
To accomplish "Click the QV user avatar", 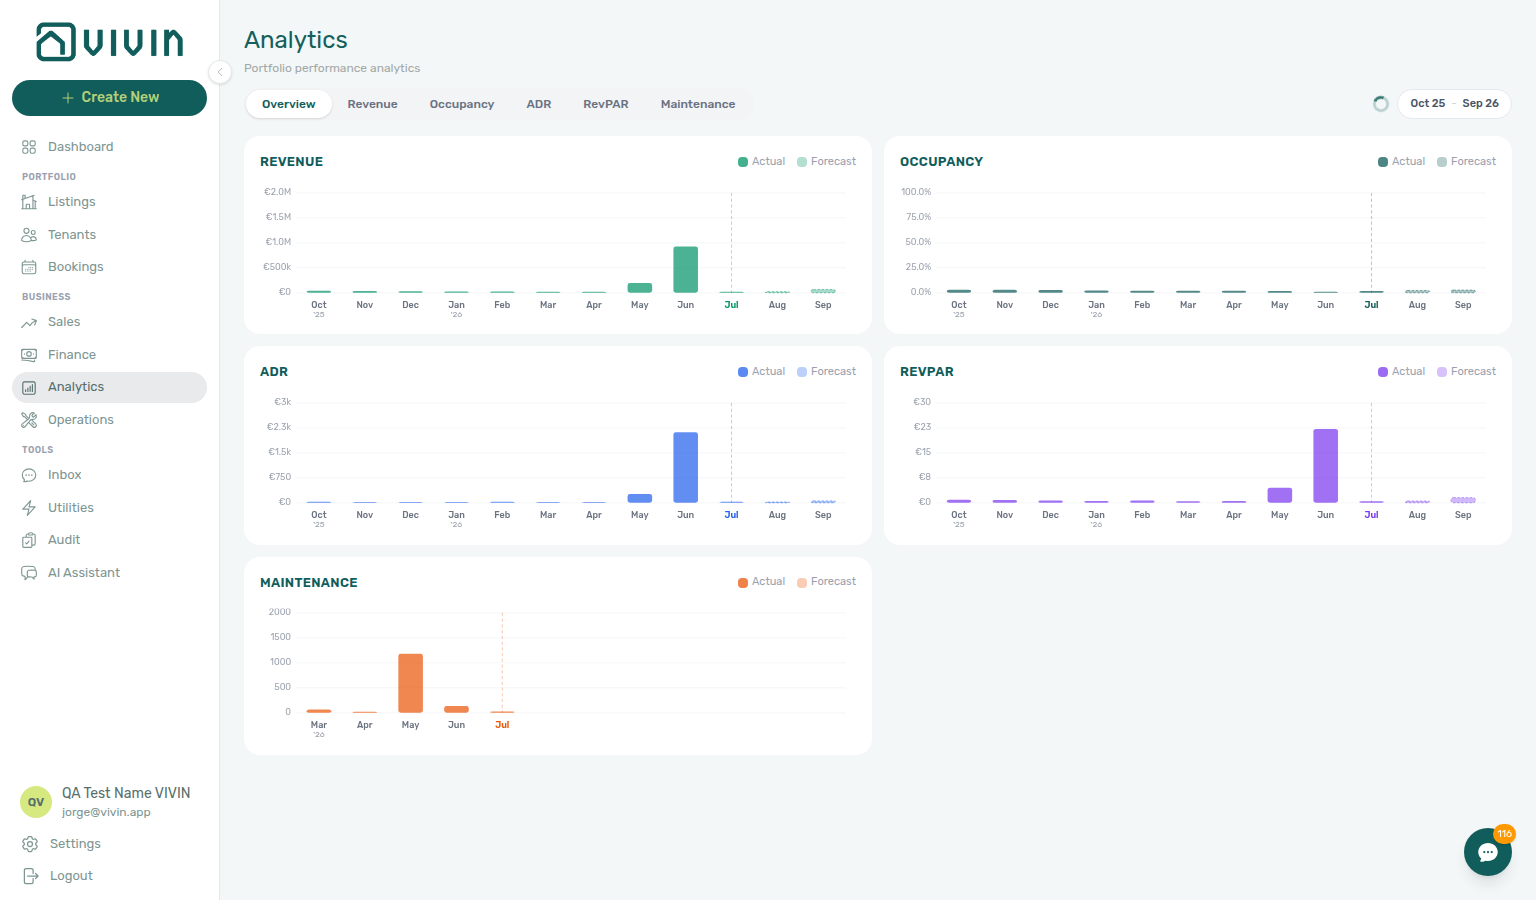I will 36,802.
